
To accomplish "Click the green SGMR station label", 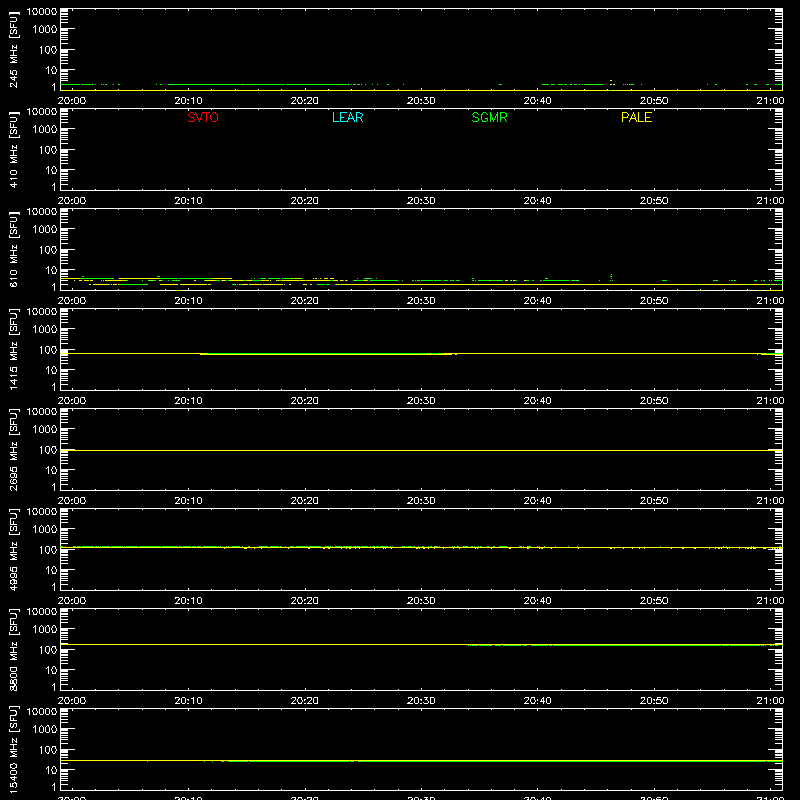I will [489, 117].
